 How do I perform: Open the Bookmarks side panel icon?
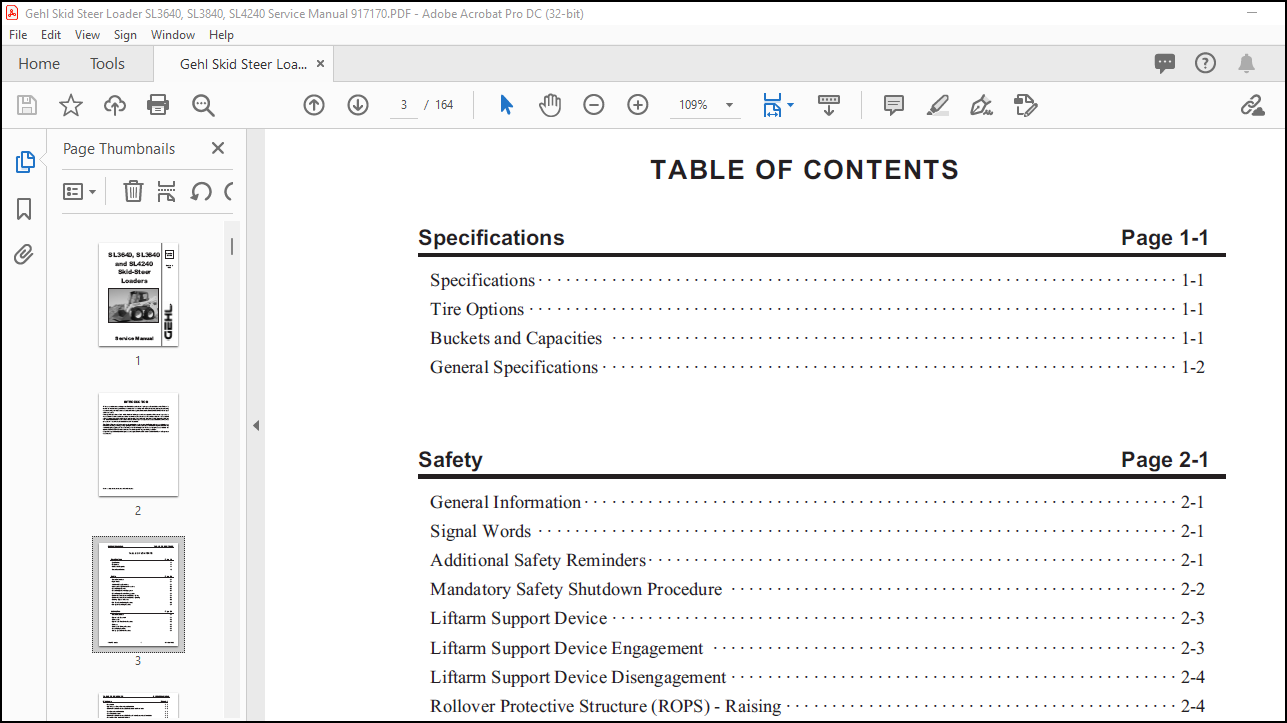point(25,208)
